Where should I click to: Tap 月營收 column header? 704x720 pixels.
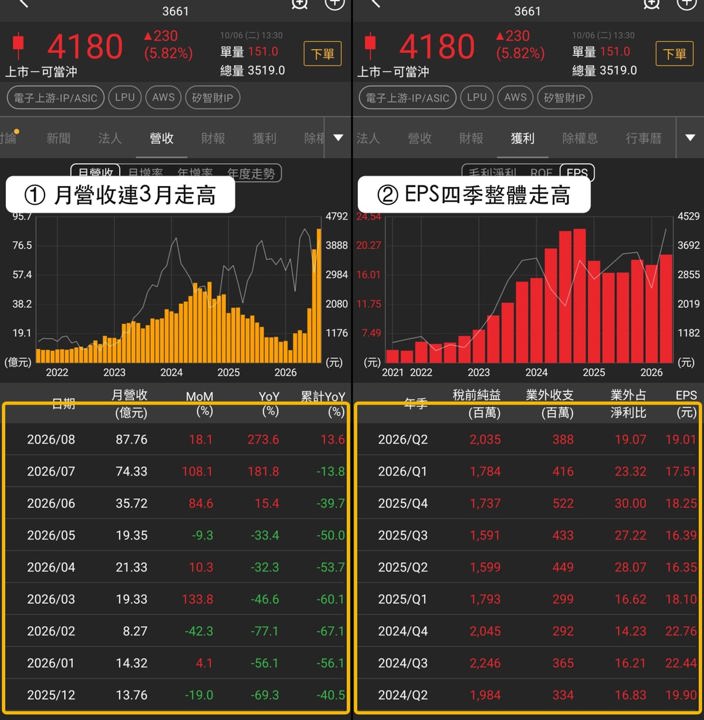[x=130, y=403]
